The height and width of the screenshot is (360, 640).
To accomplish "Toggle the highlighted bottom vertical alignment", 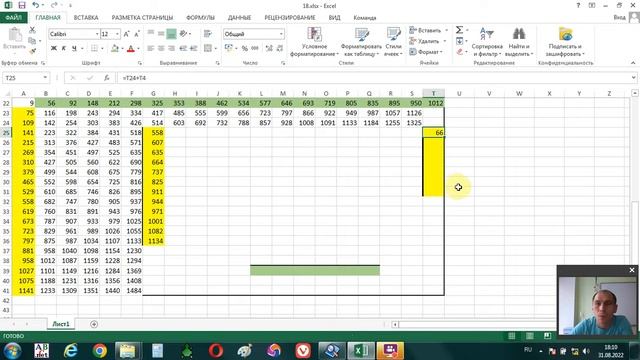I will (171, 34).
